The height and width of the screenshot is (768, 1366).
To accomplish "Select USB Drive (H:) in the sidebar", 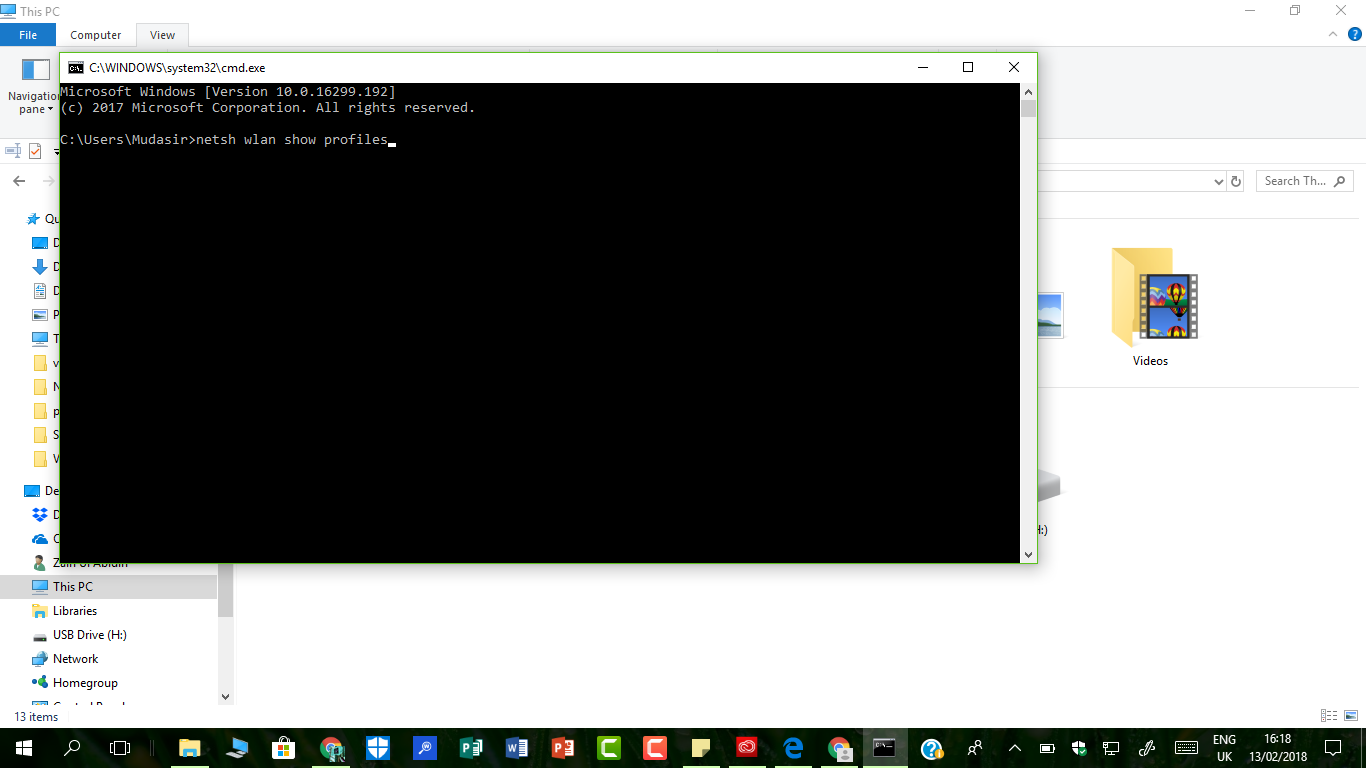I will point(90,634).
